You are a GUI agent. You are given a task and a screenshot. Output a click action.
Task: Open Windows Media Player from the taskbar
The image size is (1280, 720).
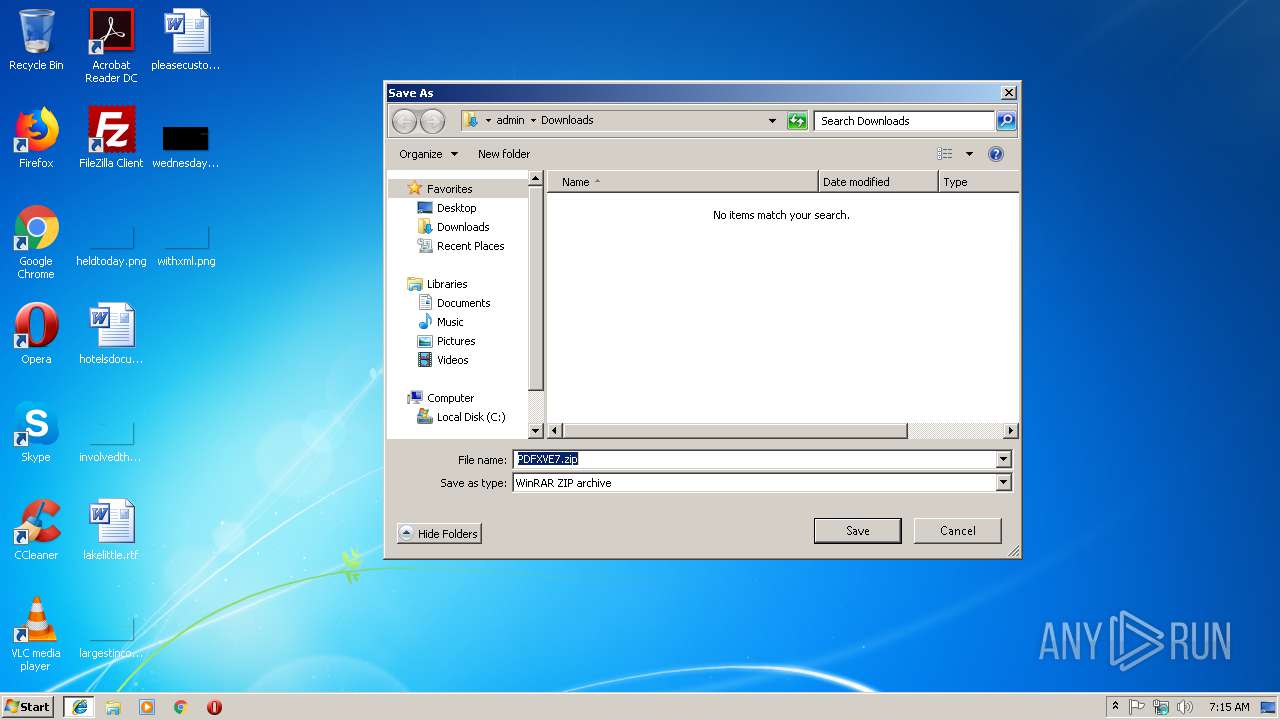click(147, 707)
